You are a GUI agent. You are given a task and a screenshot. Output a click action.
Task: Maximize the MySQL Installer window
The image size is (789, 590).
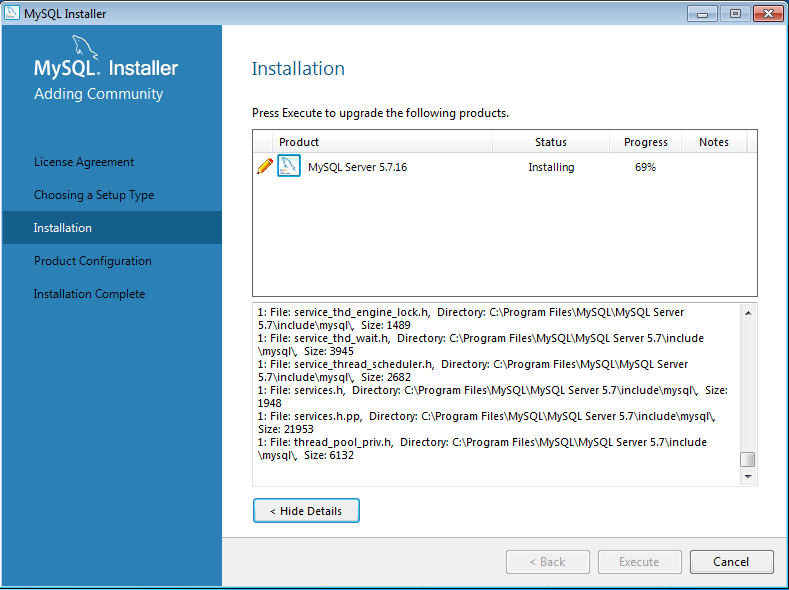pos(735,14)
